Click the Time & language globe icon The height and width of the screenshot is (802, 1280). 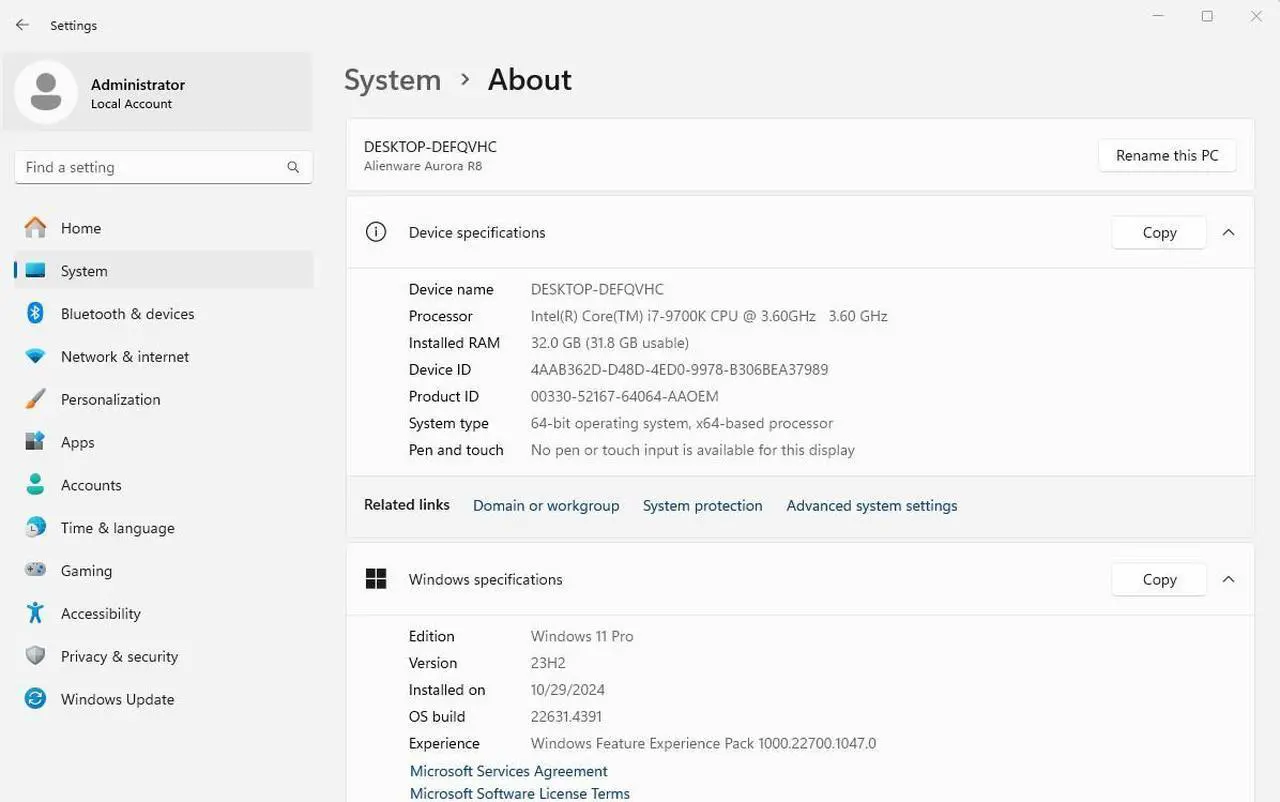[35, 527]
